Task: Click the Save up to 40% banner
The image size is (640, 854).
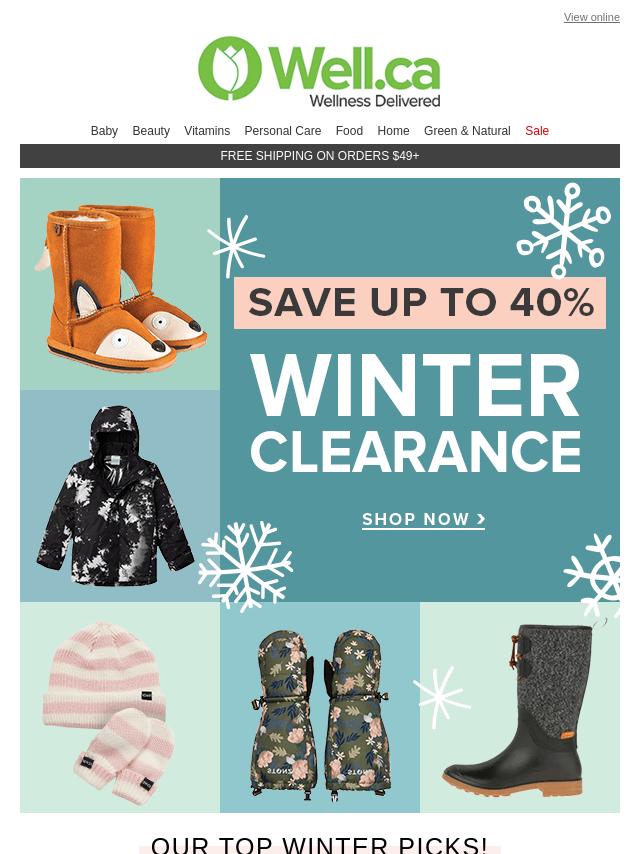Action: click(420, 303)
